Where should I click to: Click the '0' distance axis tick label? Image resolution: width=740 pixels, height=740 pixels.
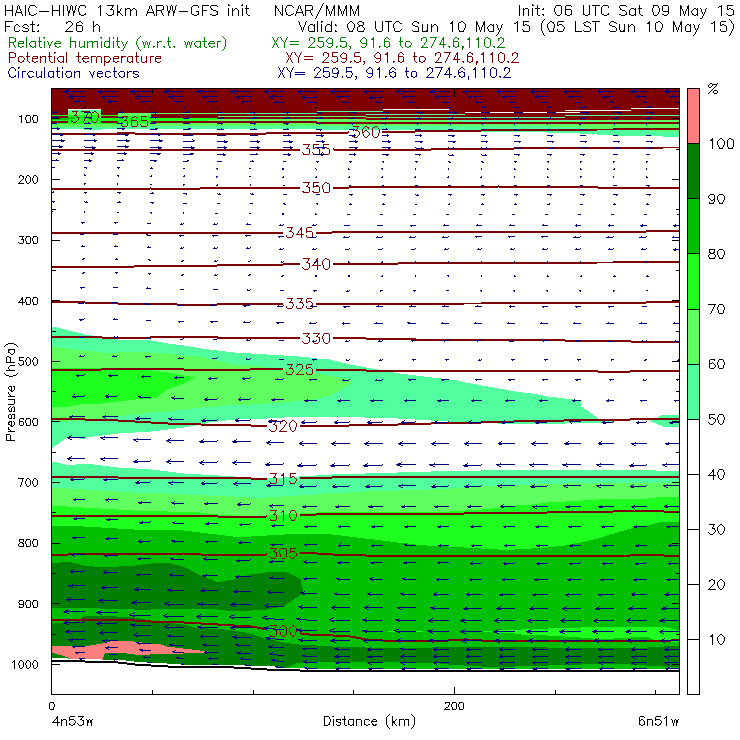tap(52, 706)
